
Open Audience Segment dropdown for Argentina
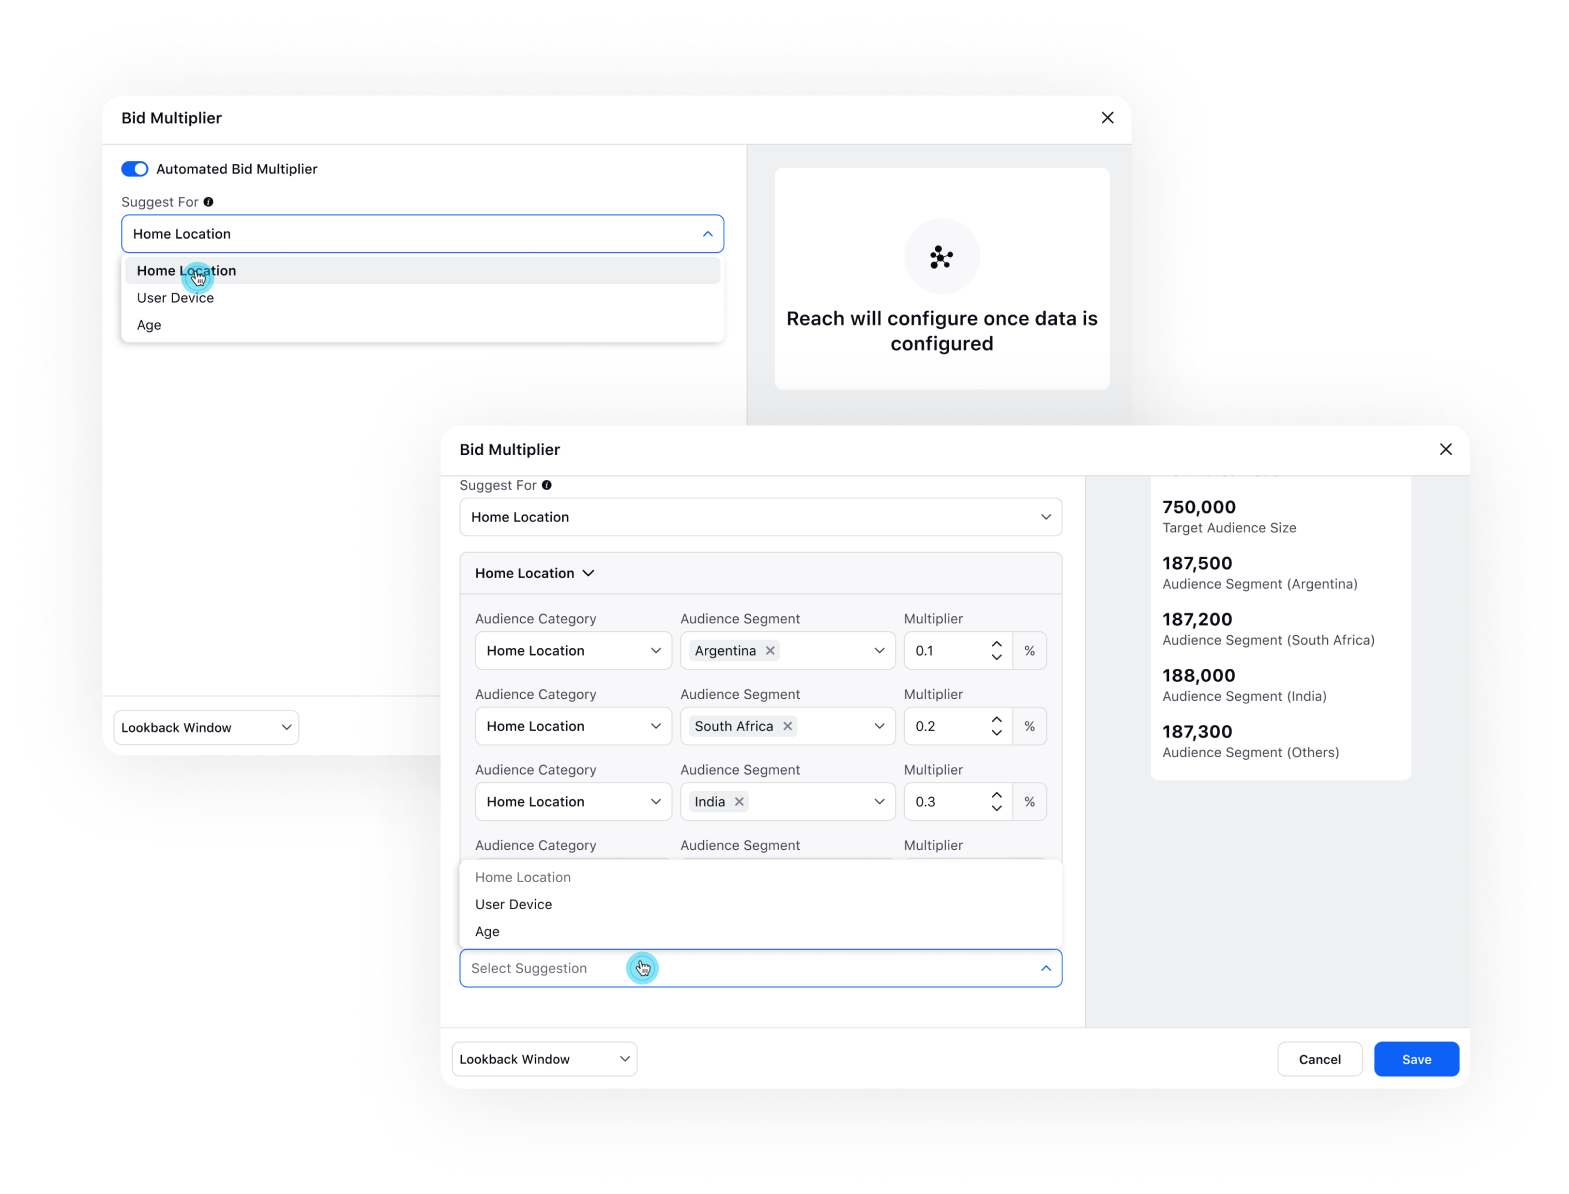[879, 651]
